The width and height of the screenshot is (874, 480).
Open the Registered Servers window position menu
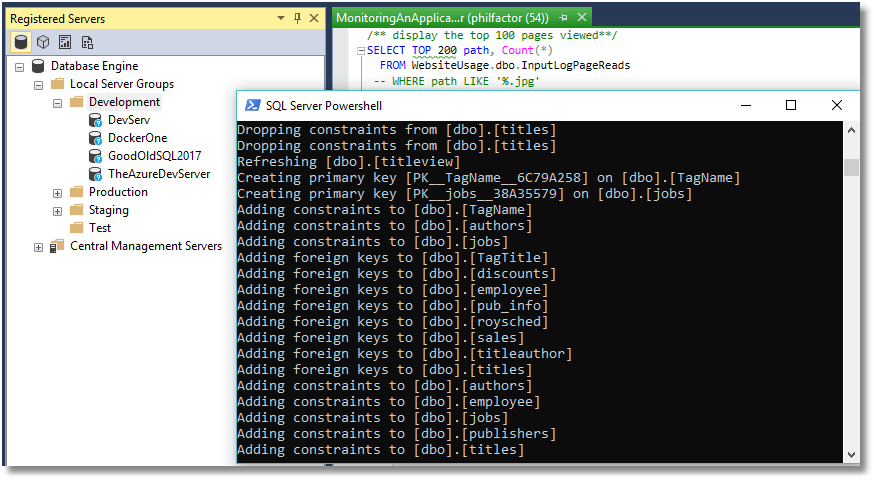281,18
